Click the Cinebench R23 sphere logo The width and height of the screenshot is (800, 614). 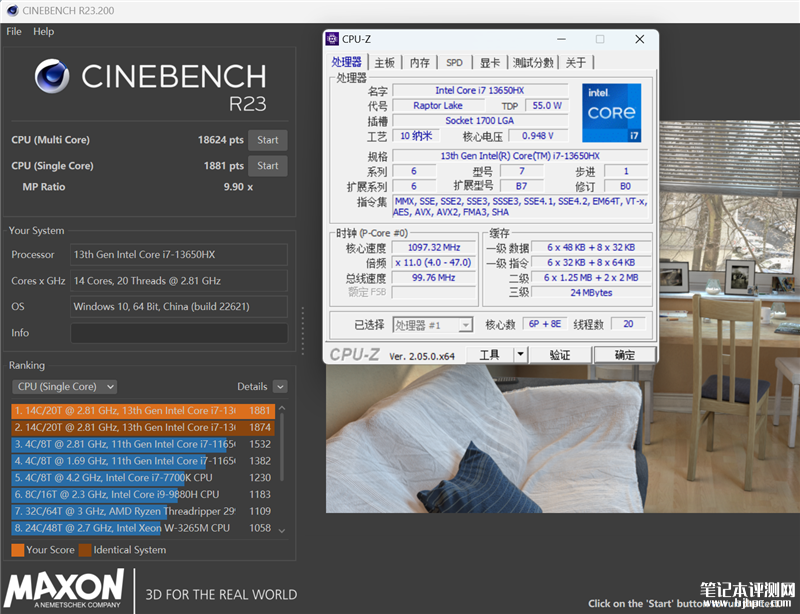[x=52, y=76]
